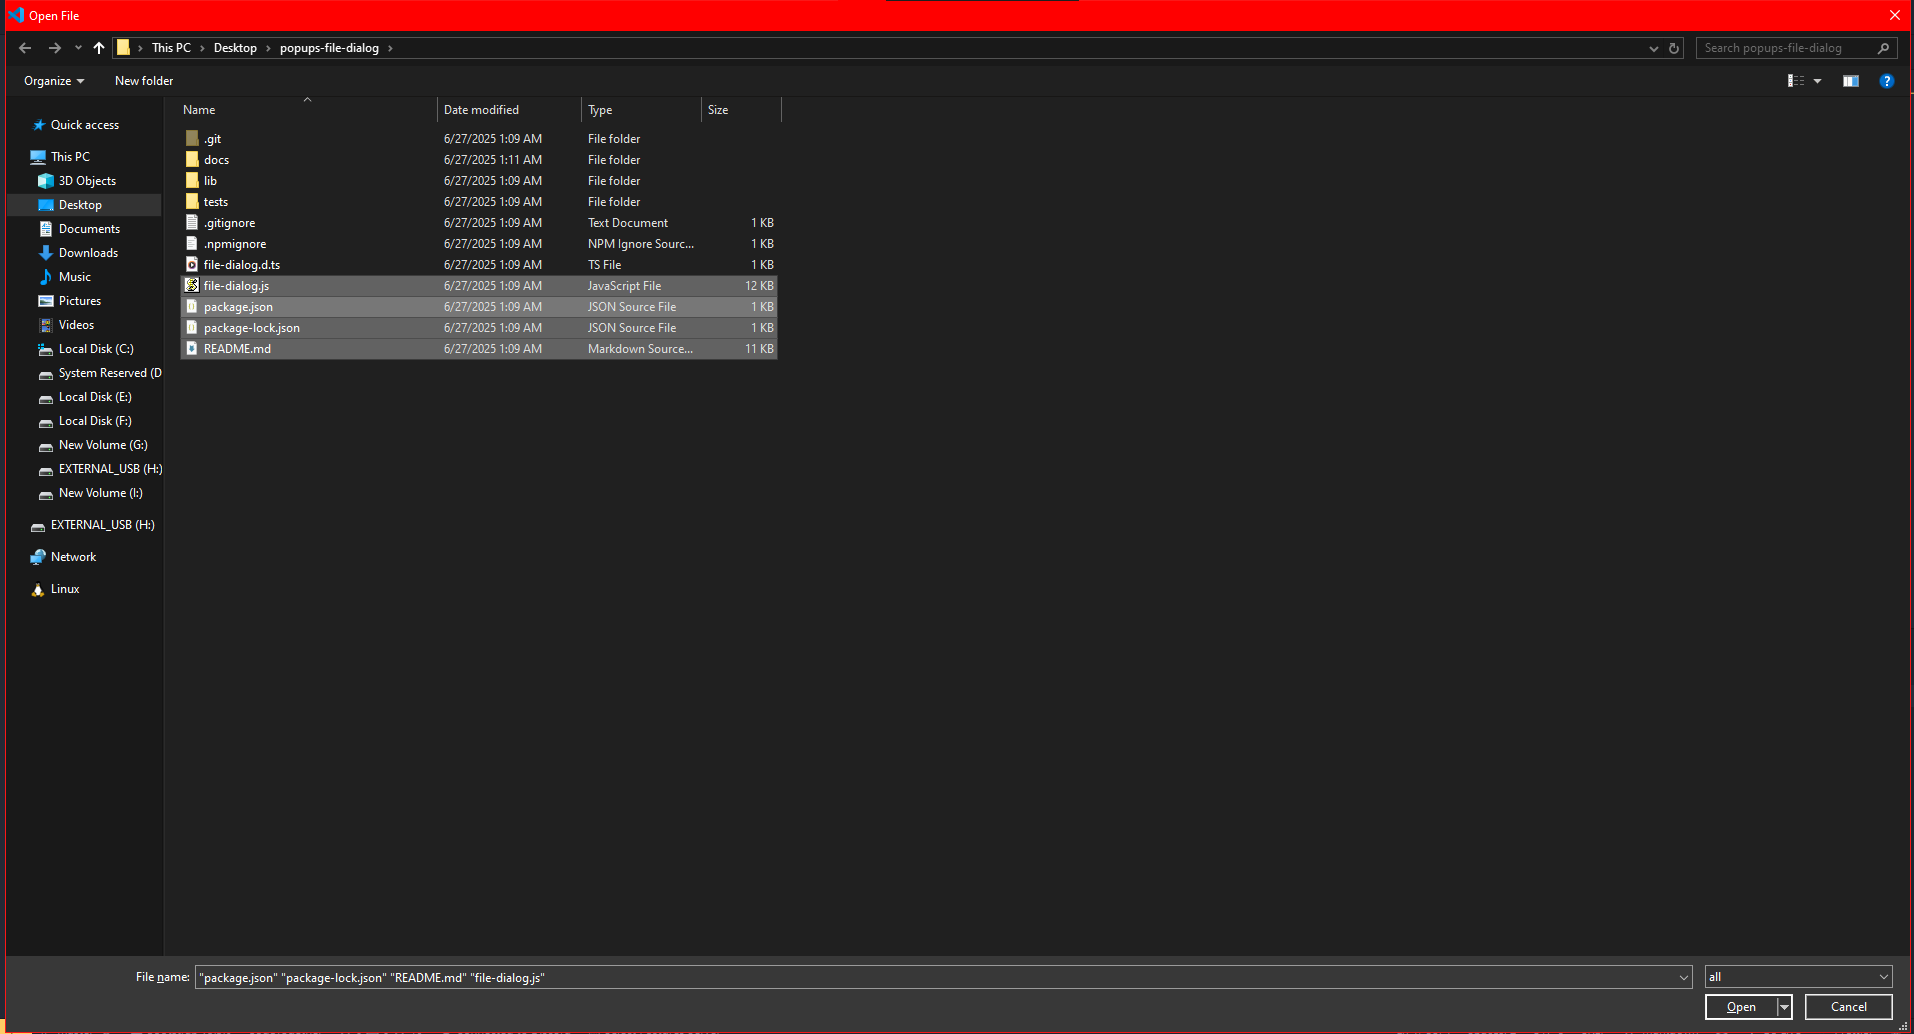Click the search magnifier icon
This screenshot has height=1034, width=1914.
(x=1883, y=48)
